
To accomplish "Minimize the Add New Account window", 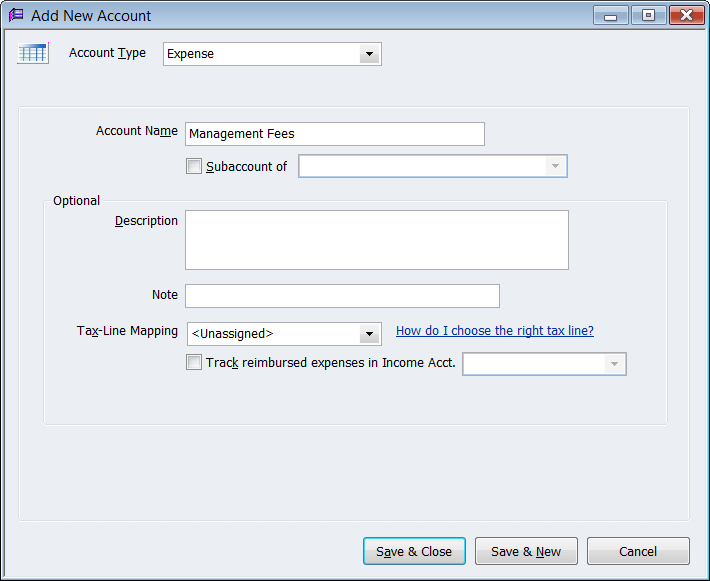I will tap(611, 16).
